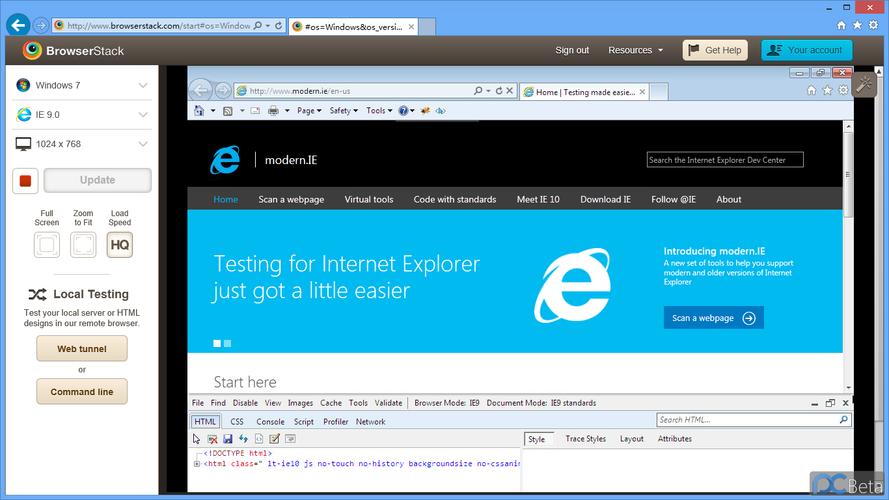The height and width of the screenshot is (500, 889).
Task: Click the Search the Internet Explorer Dev Center field
Action: tap(725, 160)
